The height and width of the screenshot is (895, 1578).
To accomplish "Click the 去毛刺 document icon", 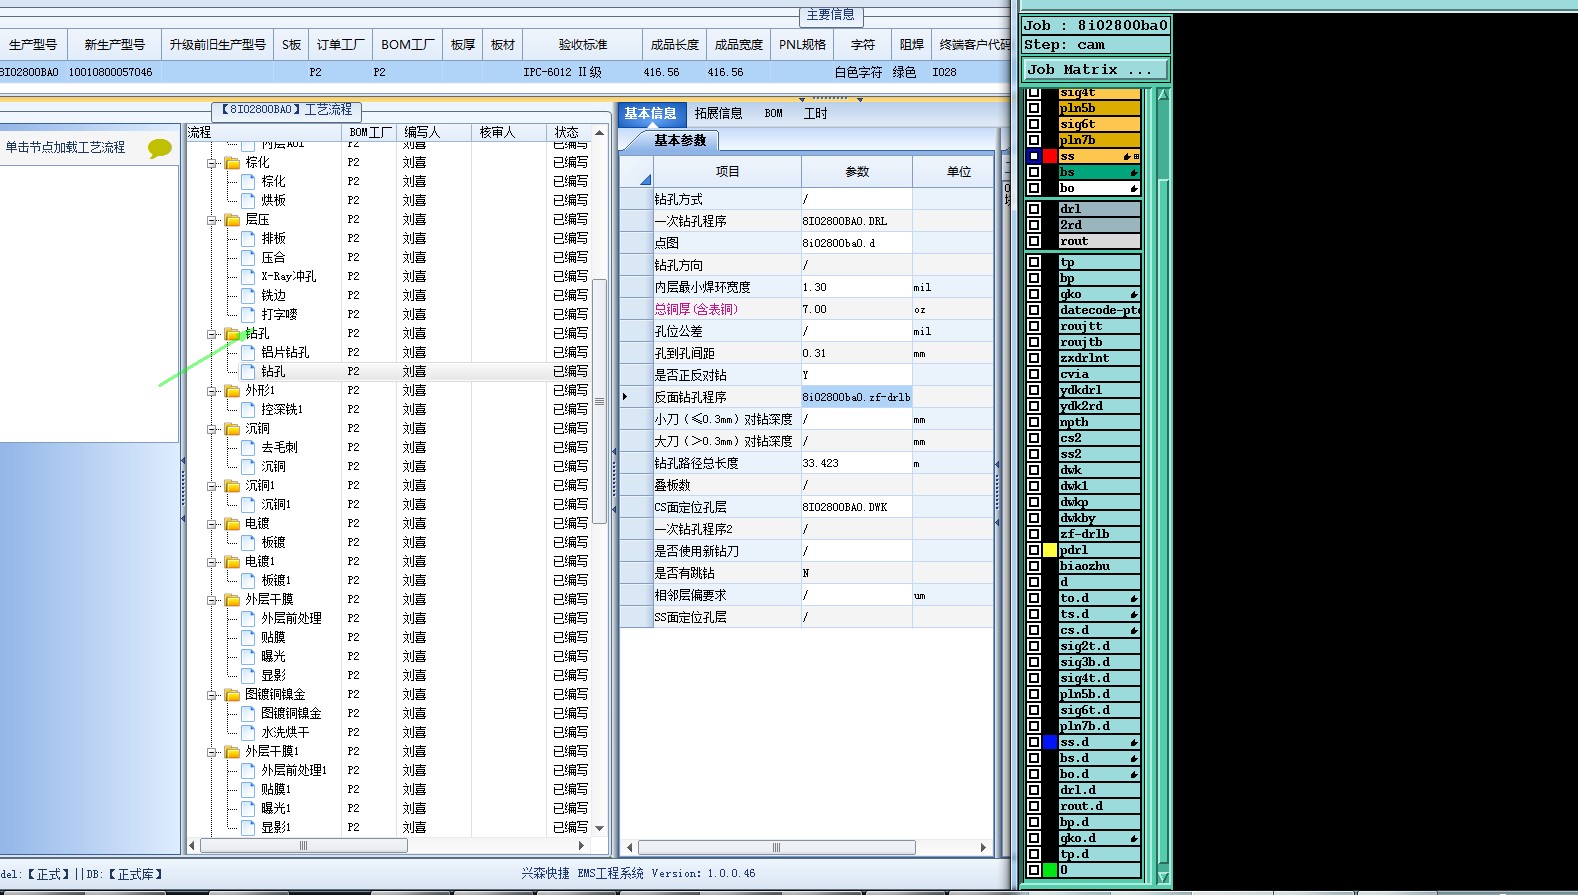I will (x=248, y=447).
